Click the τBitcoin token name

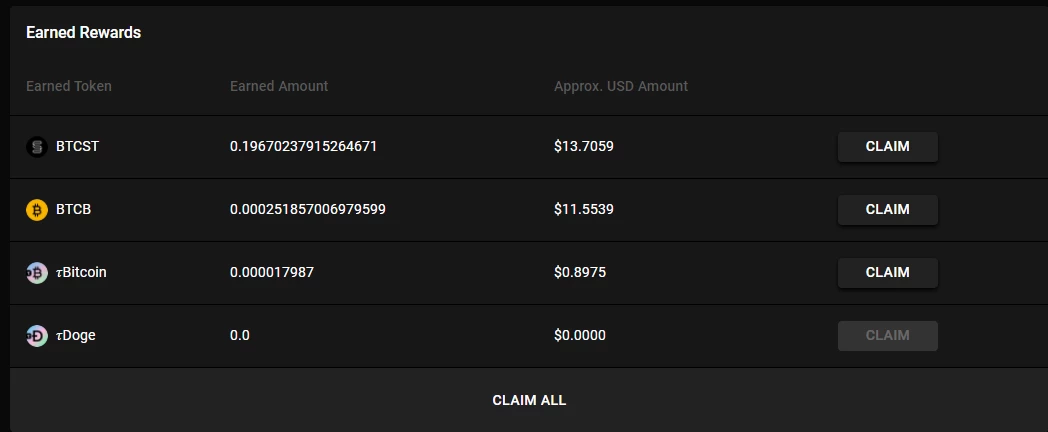81,272
